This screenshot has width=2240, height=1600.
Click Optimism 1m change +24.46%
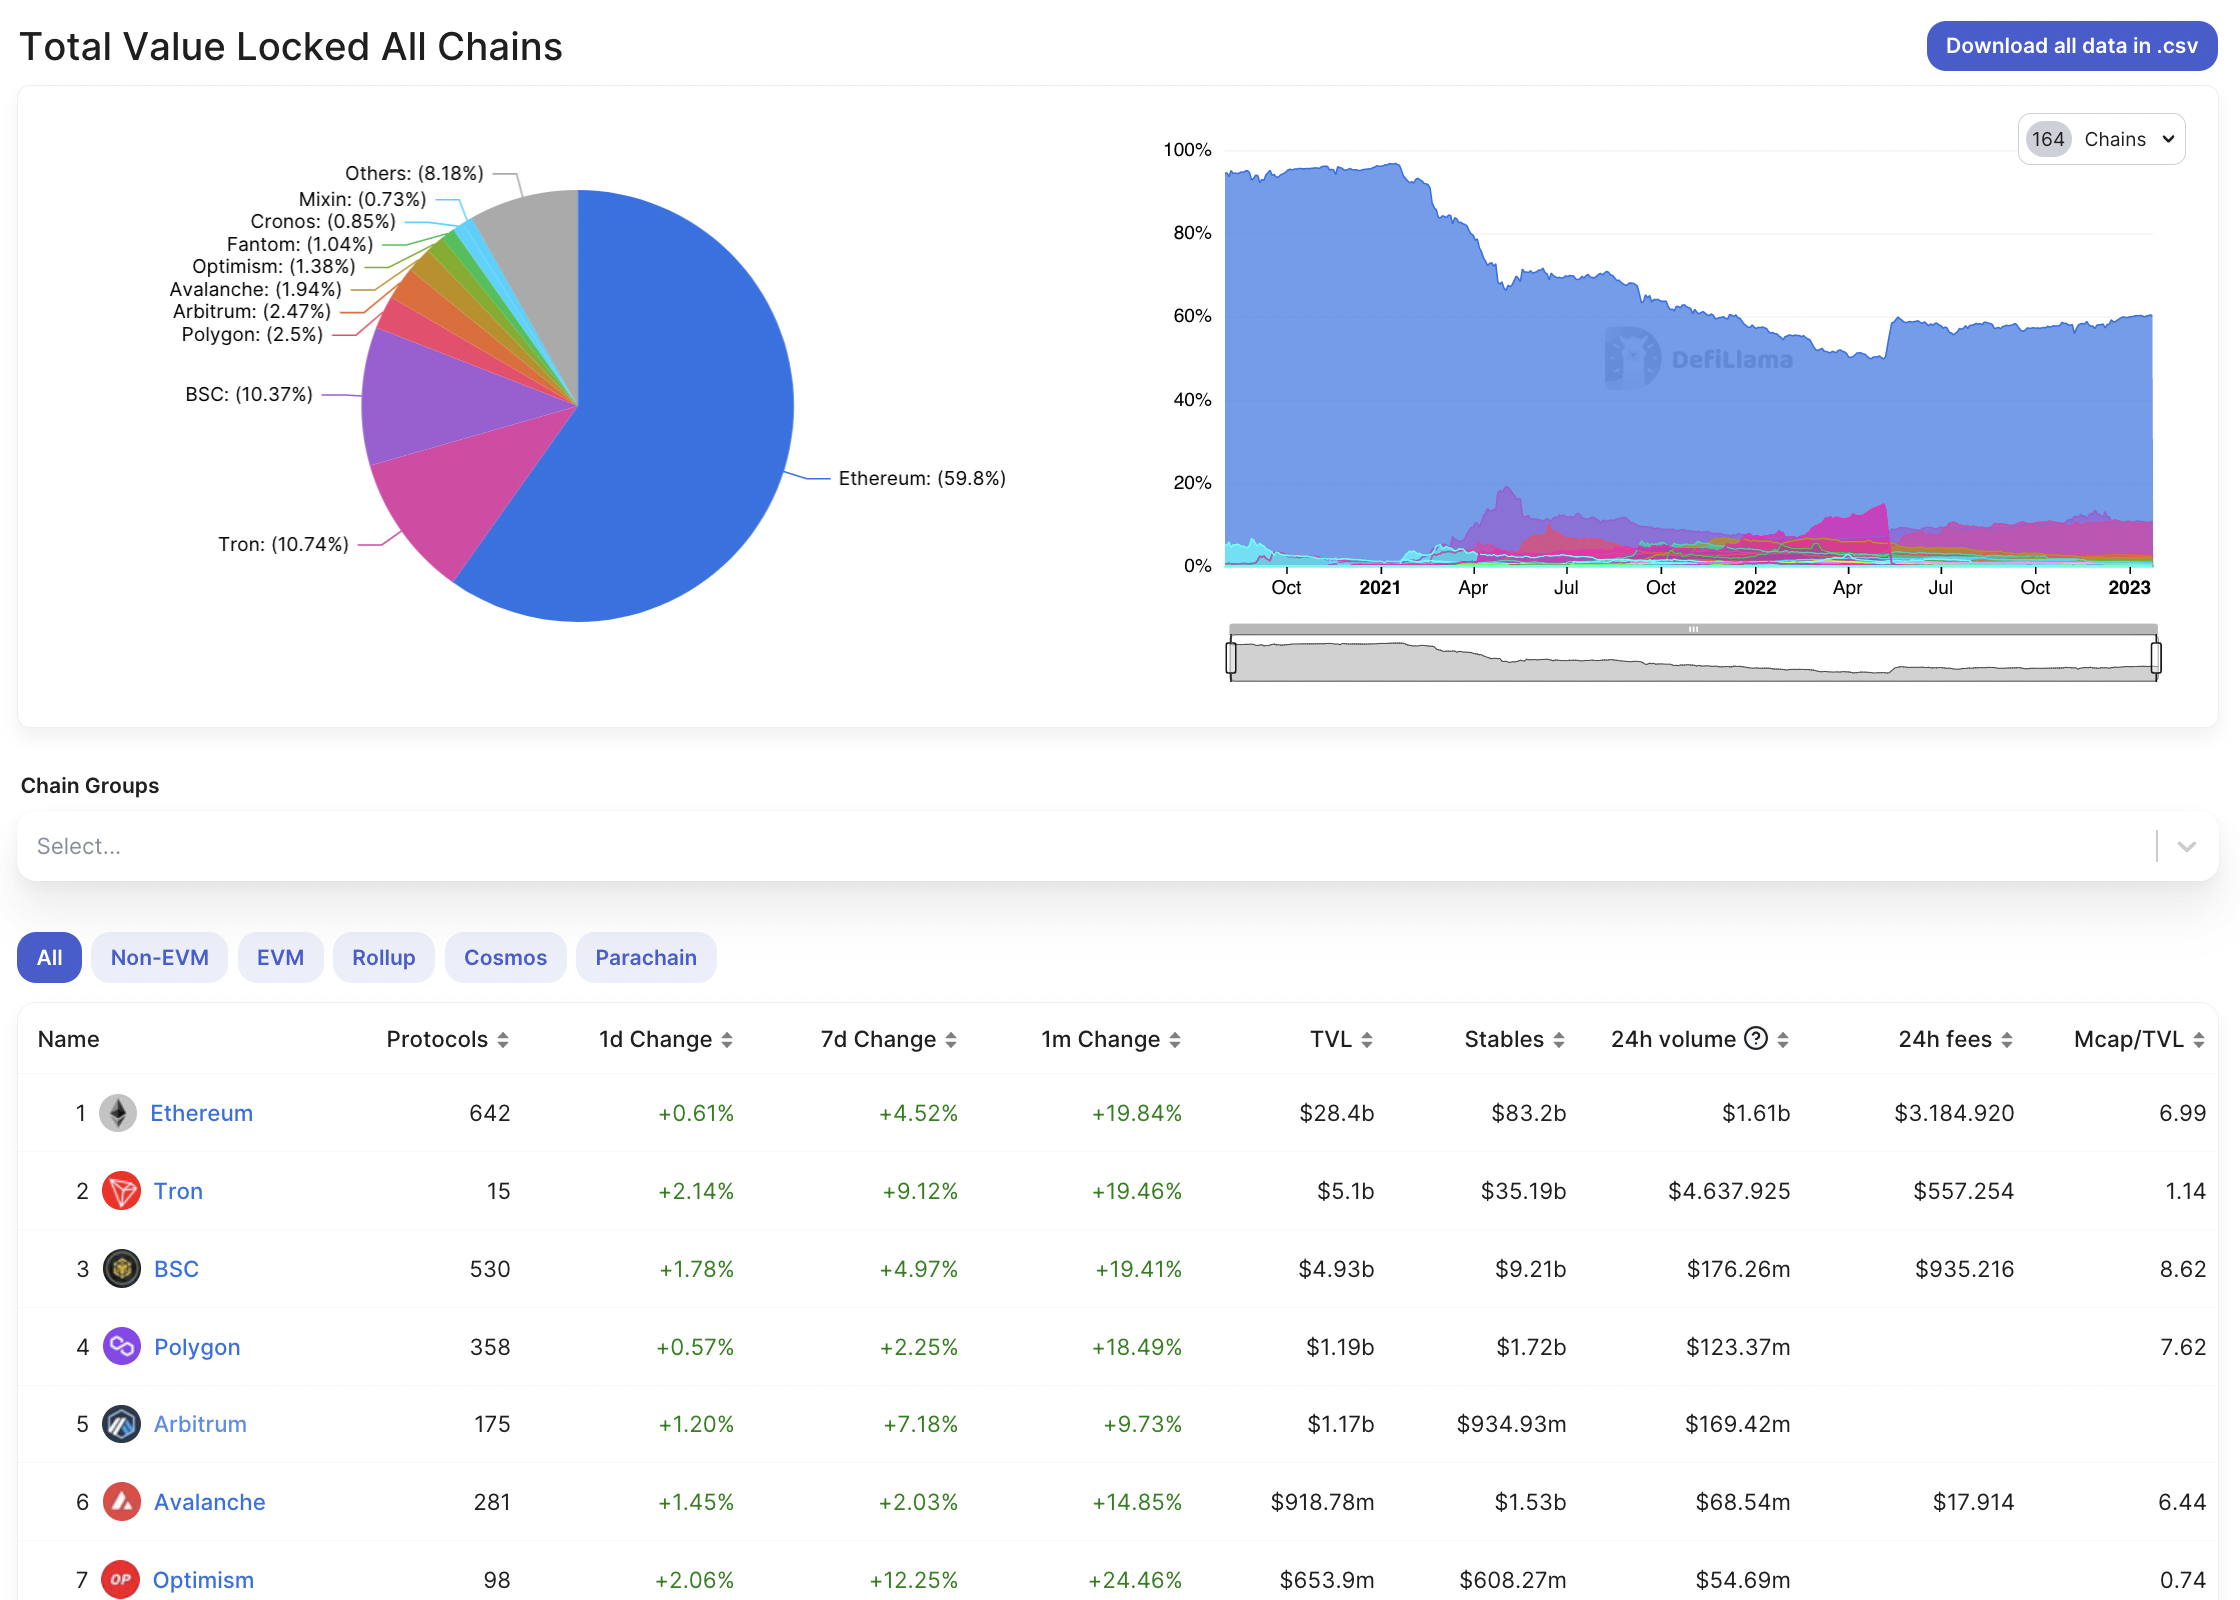(x=1135, y=1580)
